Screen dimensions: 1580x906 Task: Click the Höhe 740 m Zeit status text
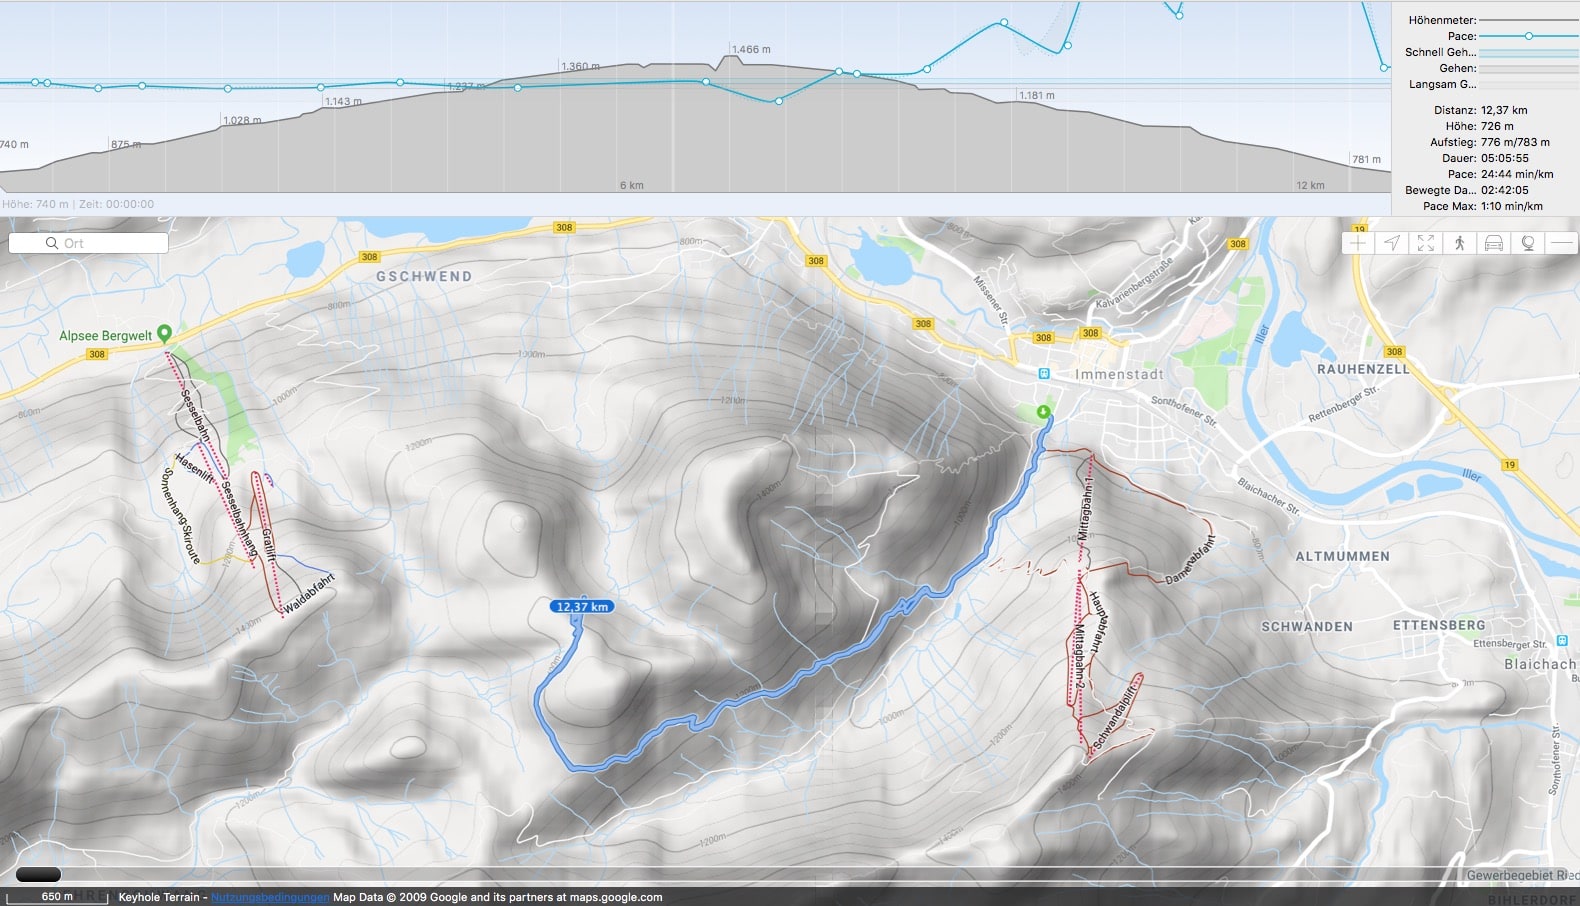[x=78, y=204]
